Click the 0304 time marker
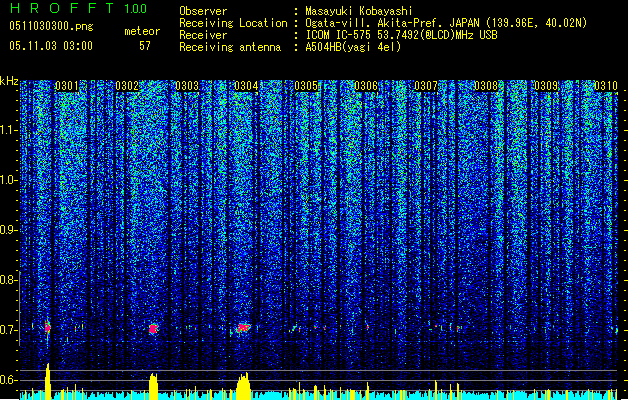This screenshot has width=629, height=400. (x=246, y=86)
